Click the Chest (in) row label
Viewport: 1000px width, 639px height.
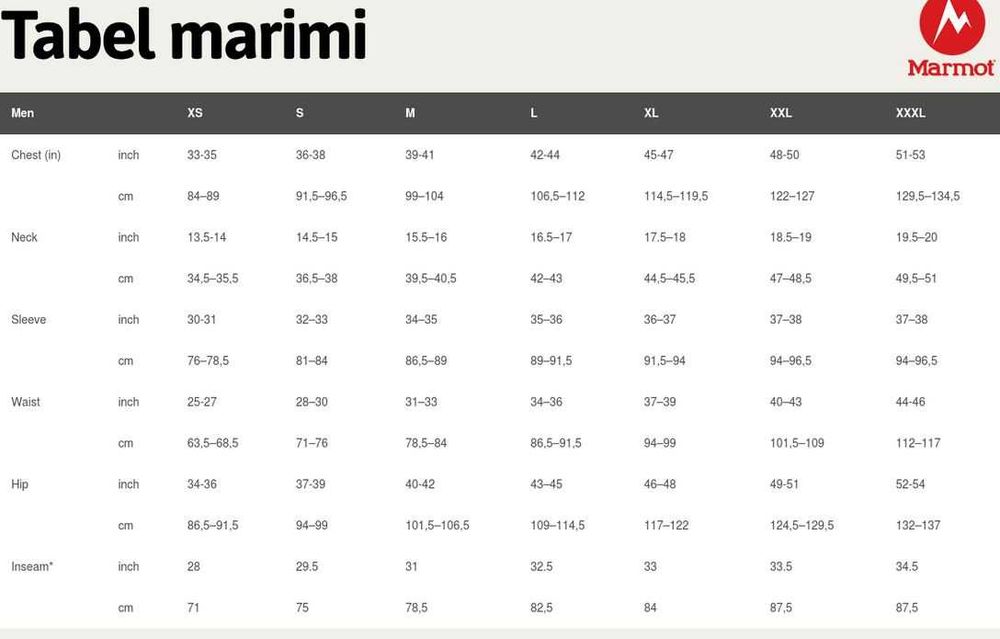pos(36,155)
